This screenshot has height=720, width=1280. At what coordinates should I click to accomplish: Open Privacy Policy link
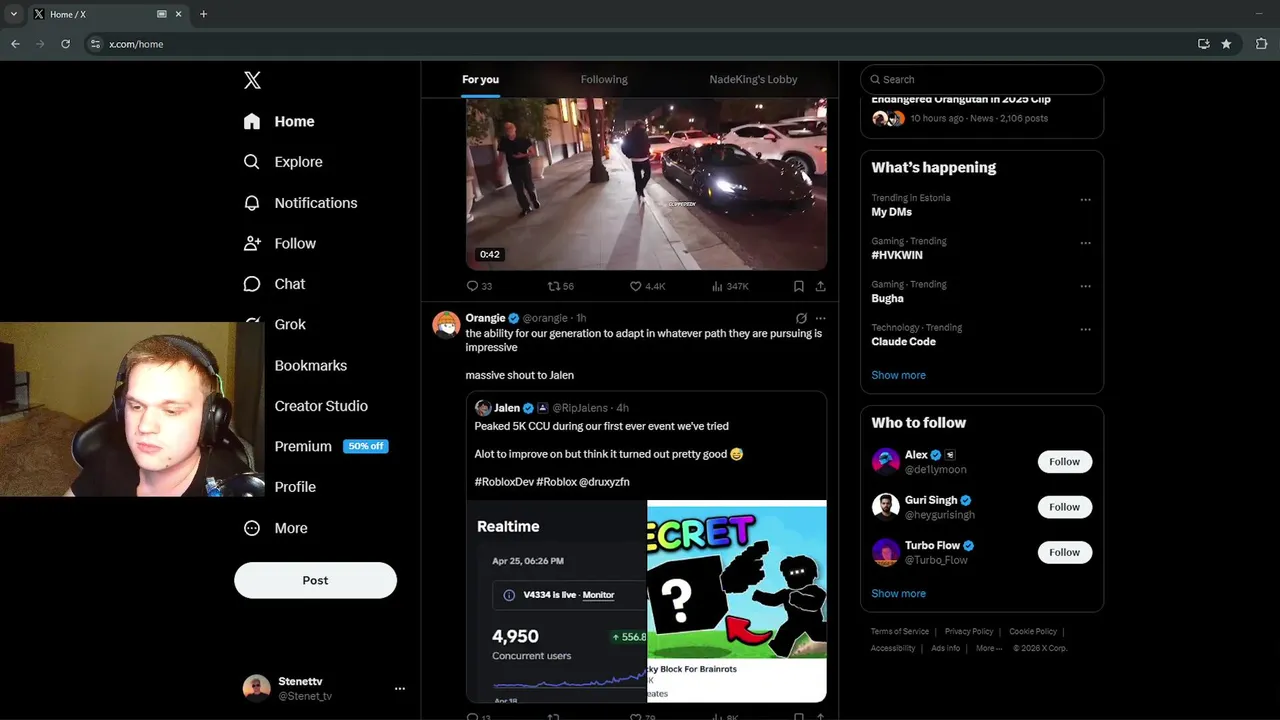click(969, 632)
